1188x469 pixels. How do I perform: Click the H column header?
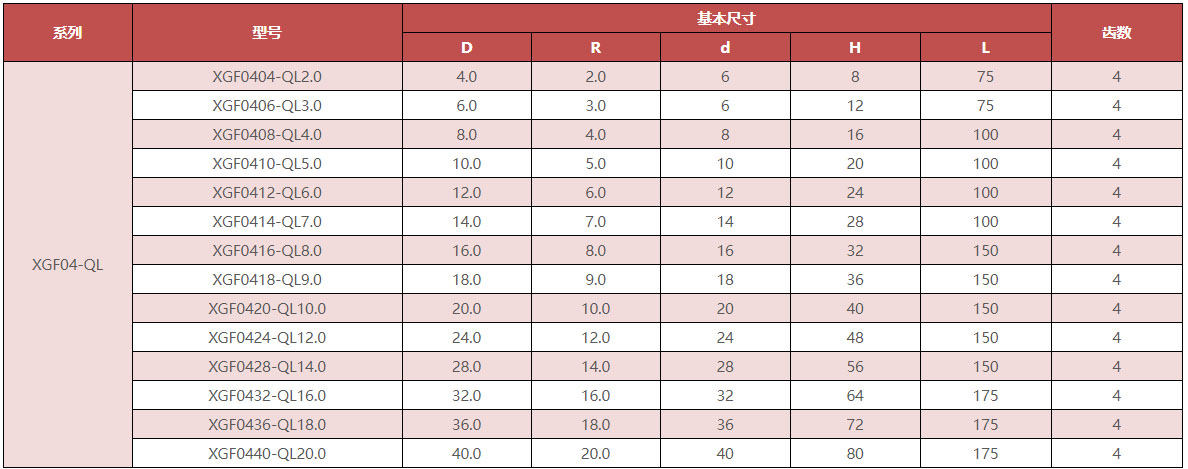pyautogui.click(x=855, y=47)
